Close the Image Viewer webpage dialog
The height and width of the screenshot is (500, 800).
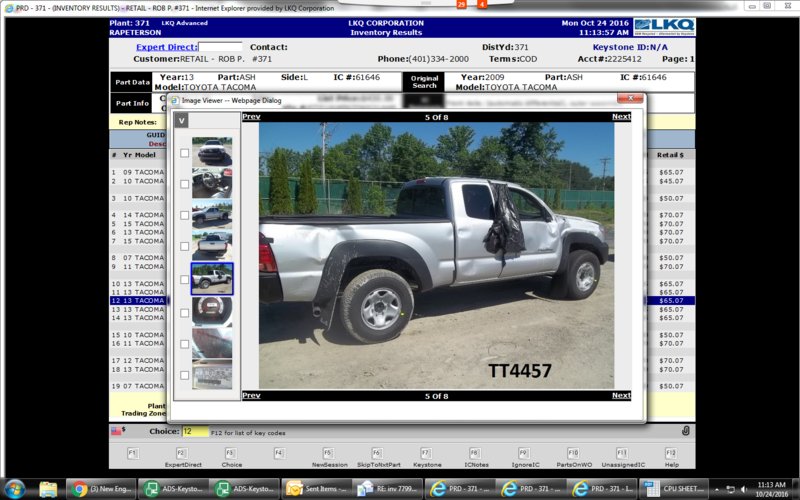630,98
